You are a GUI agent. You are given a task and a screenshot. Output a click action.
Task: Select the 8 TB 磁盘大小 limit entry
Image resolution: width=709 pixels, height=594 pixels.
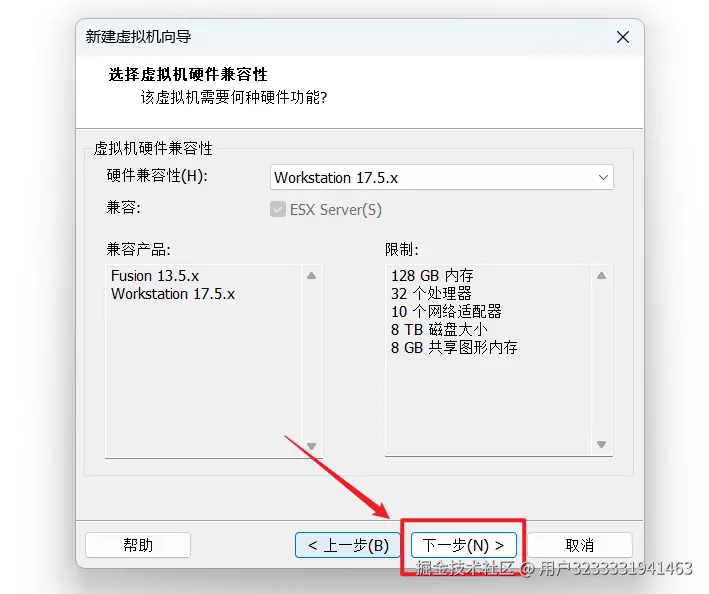[x=440, y=330]
